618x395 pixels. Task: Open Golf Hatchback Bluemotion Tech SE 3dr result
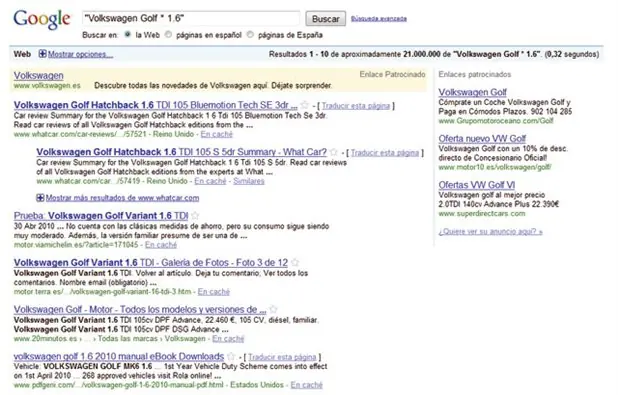coord(155,105)
